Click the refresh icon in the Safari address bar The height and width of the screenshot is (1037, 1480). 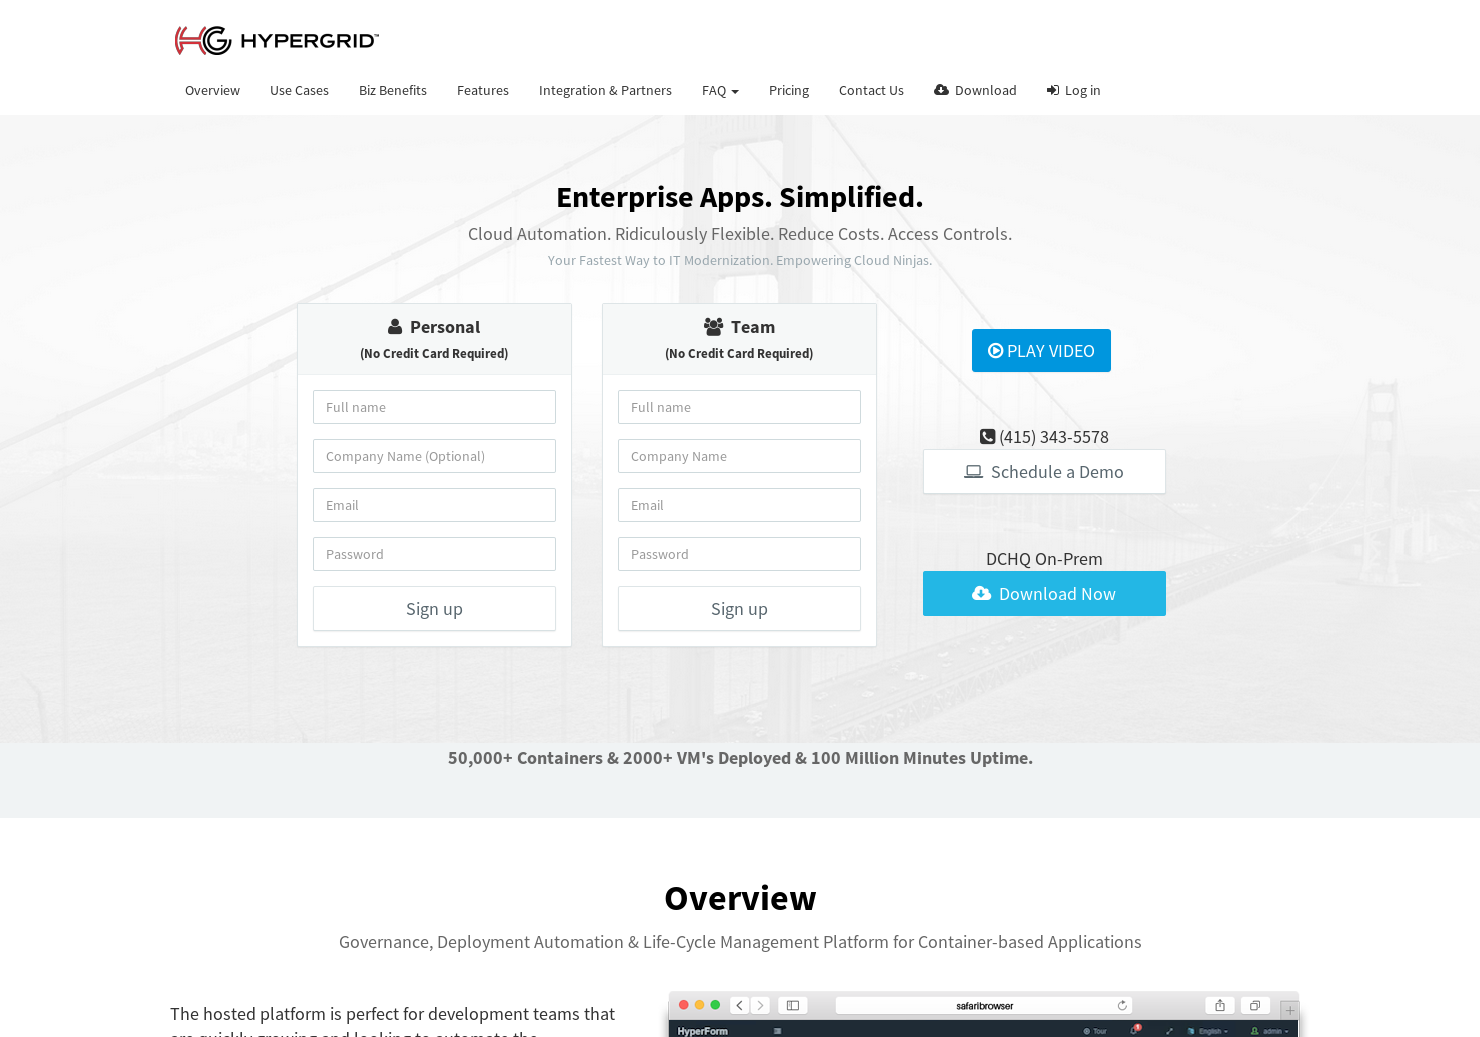pos(1122,1006)
